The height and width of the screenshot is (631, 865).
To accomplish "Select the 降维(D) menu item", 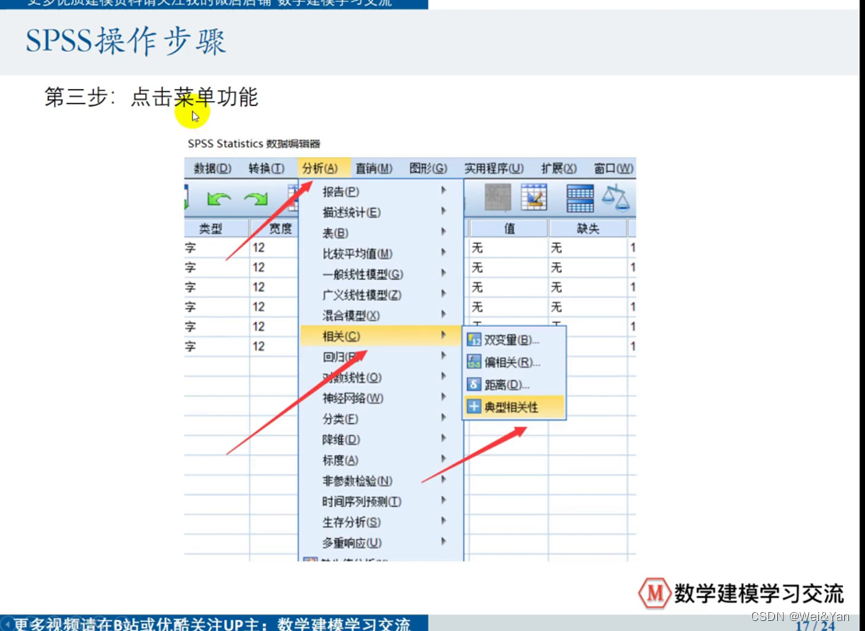I will pos(381,440).
